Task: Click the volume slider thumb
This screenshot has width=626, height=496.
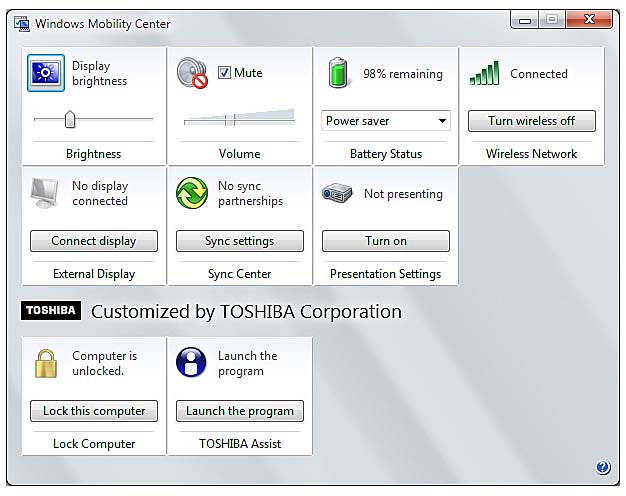Action: point(230,120)
